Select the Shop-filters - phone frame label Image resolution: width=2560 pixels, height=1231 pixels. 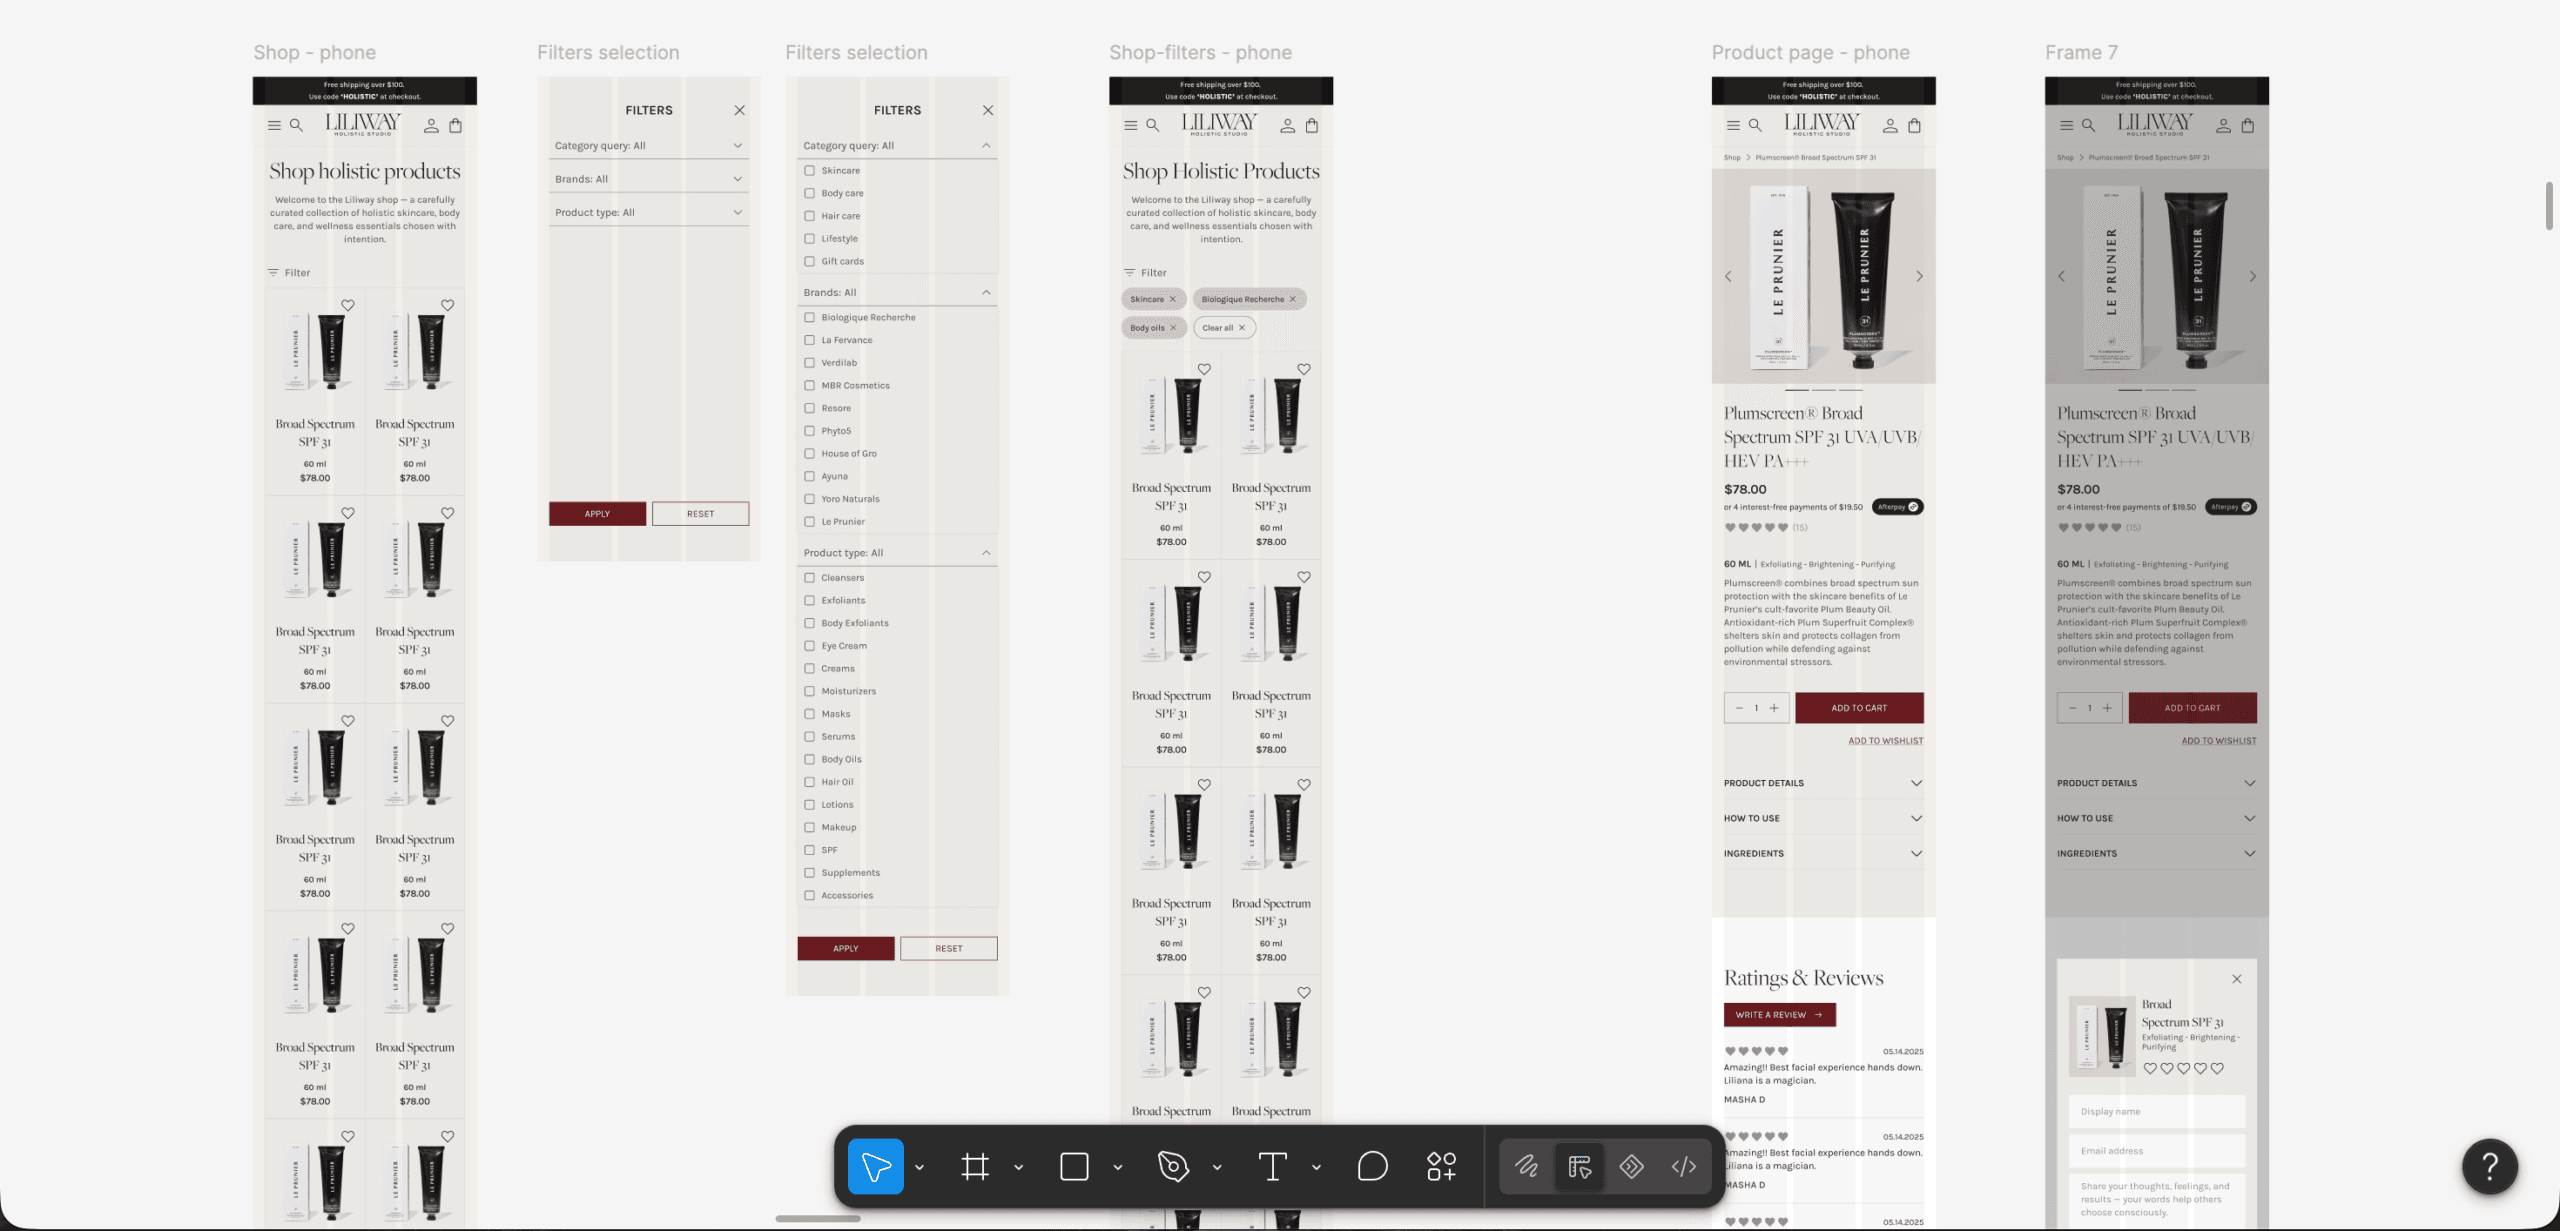[x=1200, y=52]
